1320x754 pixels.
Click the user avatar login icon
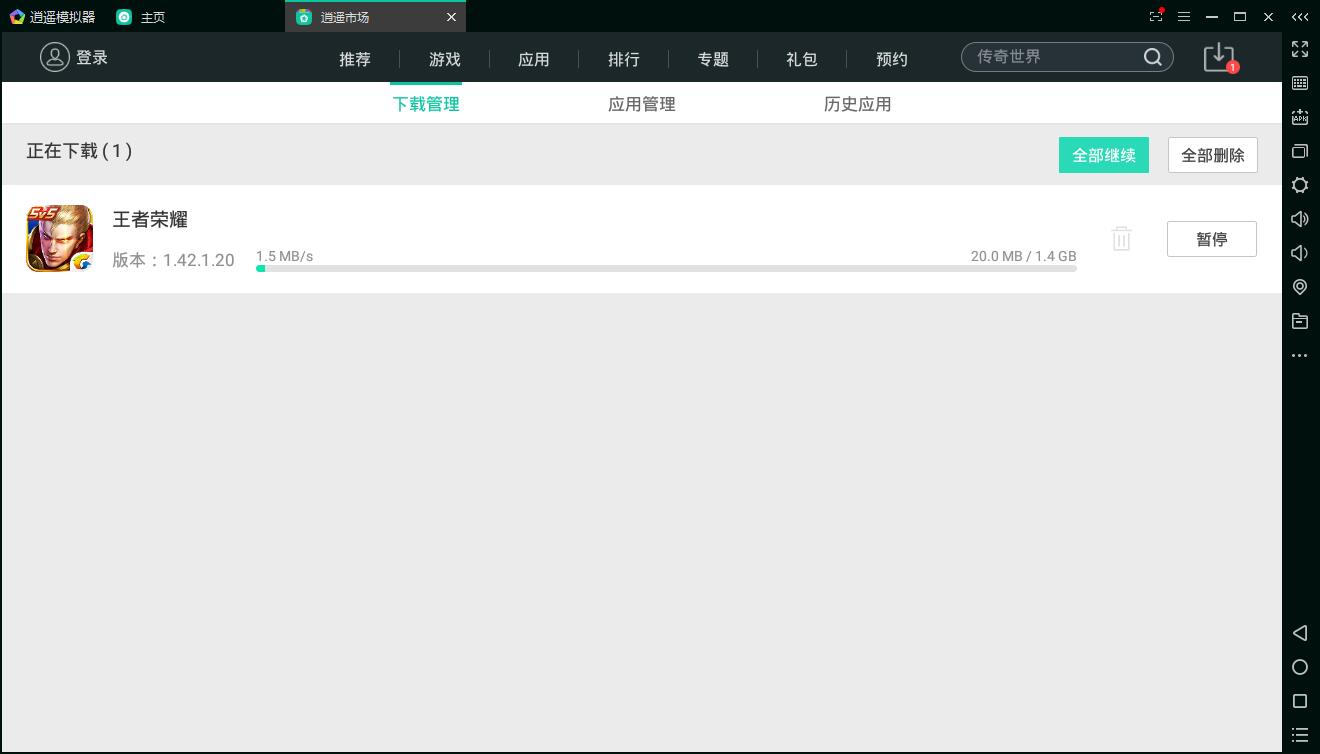click(x=54, y=57)
